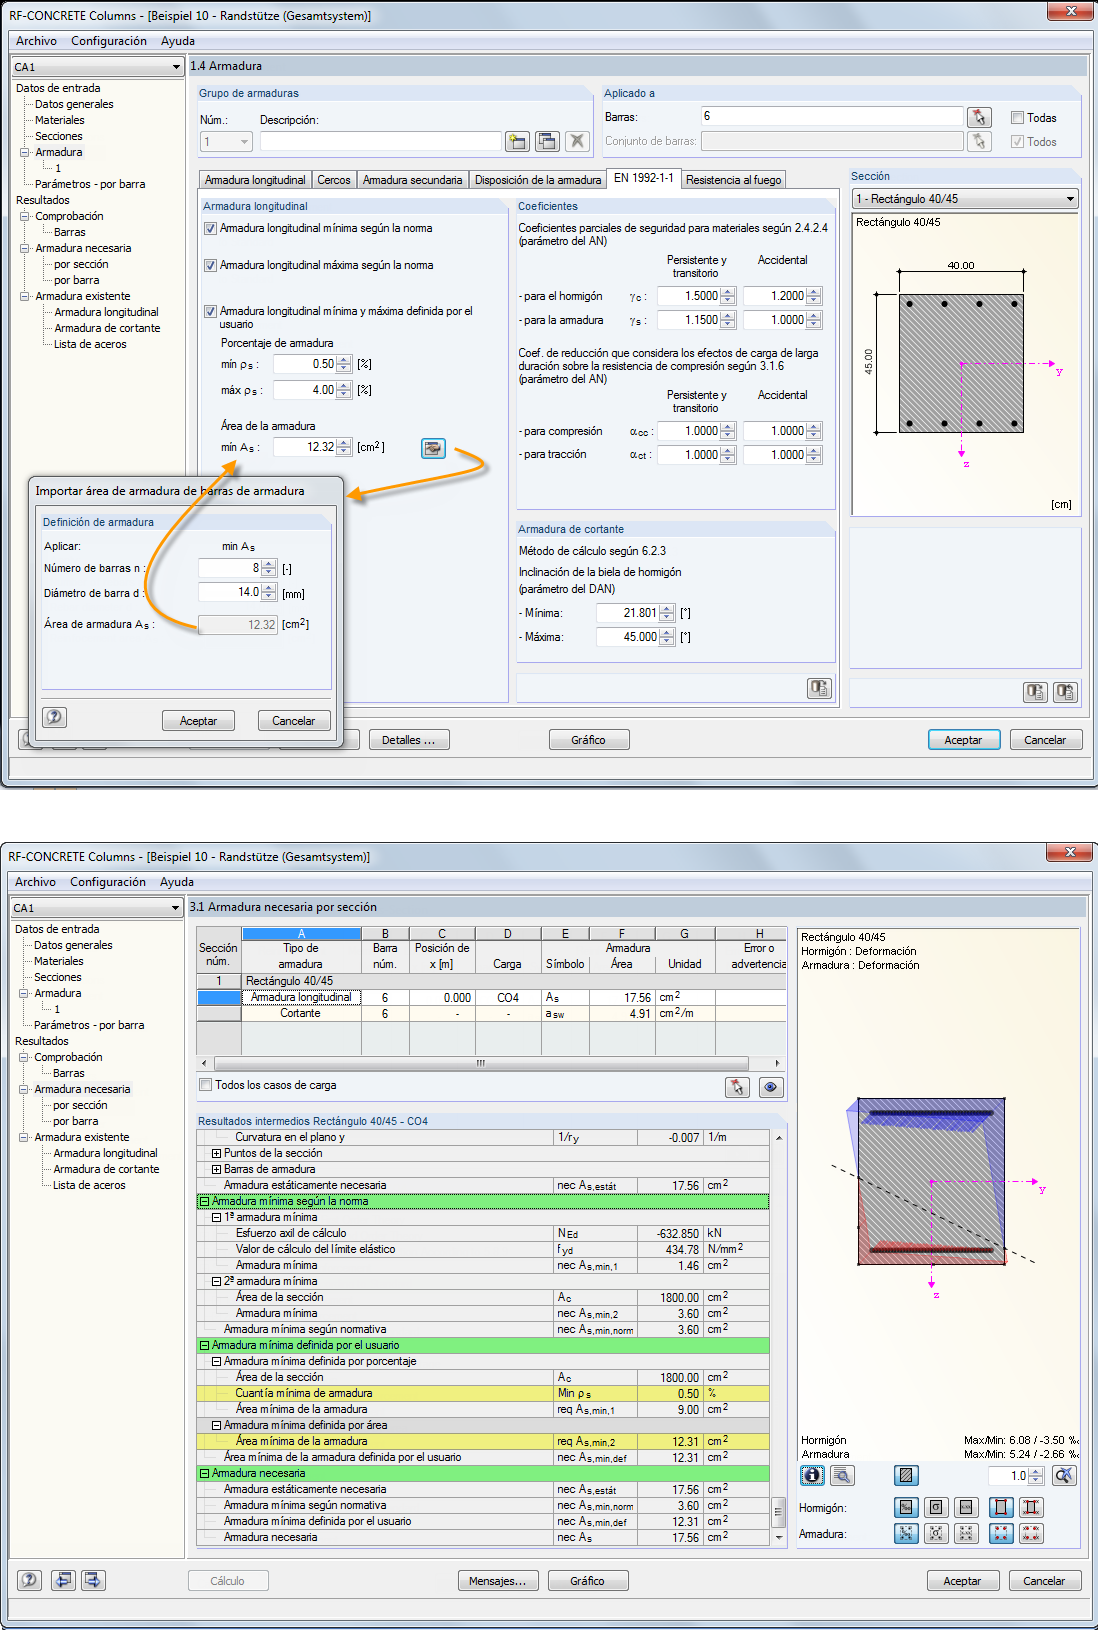Select the Armadura strain (‰) display icon
Screen dimensions: 1098x1630
click(906, 1533)
